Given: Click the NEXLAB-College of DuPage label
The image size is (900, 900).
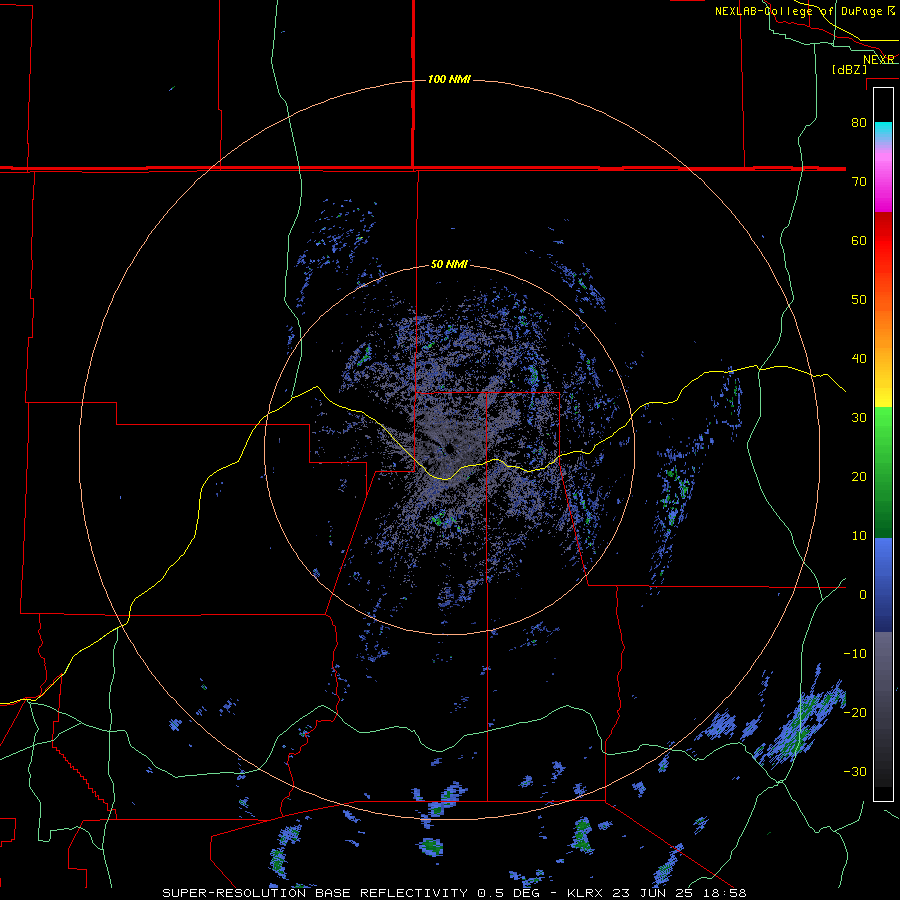Looking at the screenshot, I should (798, 11).
